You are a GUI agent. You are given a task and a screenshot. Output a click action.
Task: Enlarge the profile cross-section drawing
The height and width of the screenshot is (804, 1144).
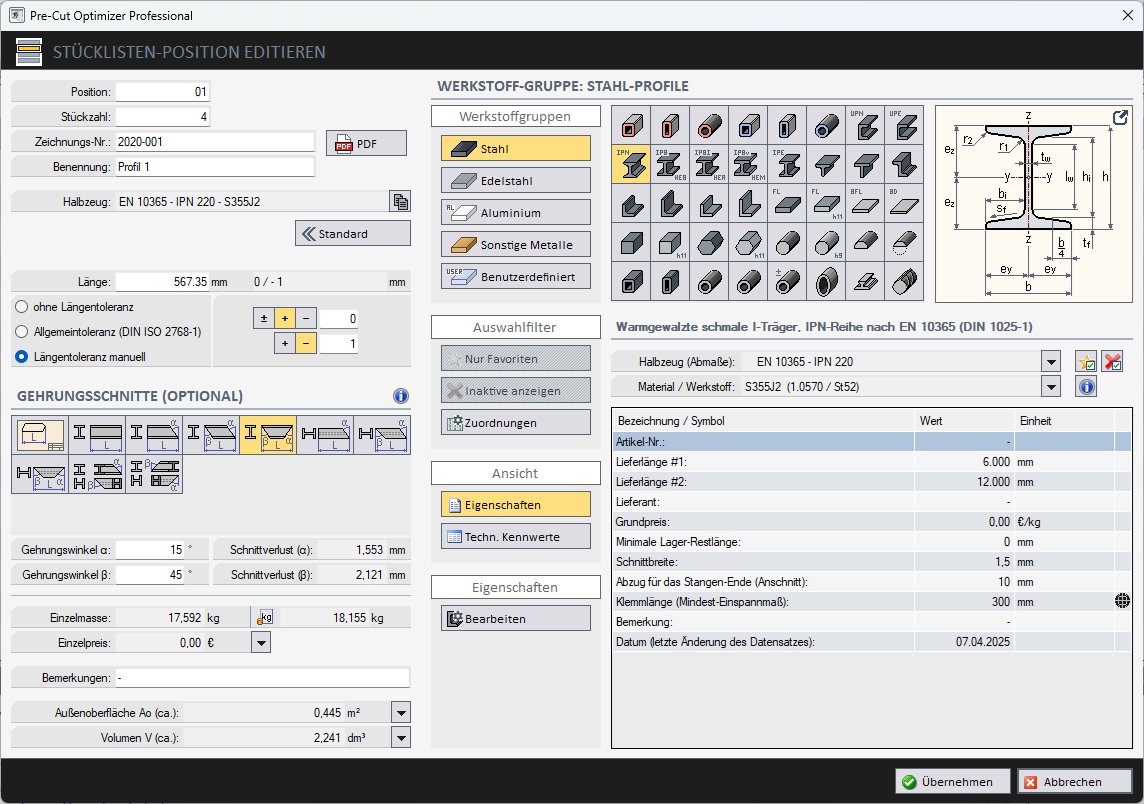tap(1120, 117)
